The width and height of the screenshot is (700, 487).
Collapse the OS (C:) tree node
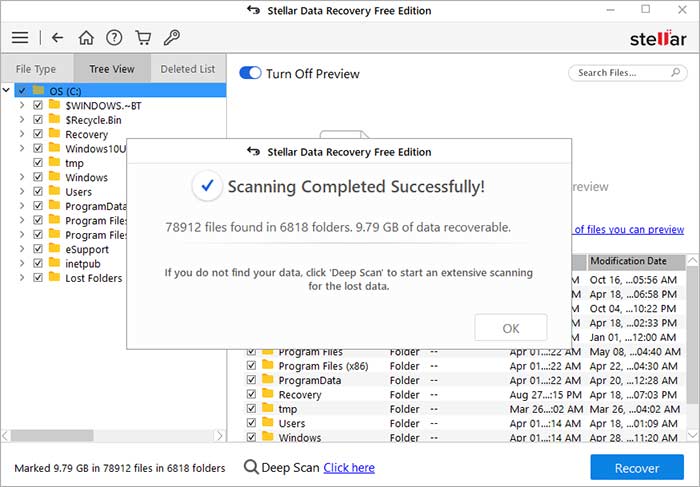tap(6, 91)
